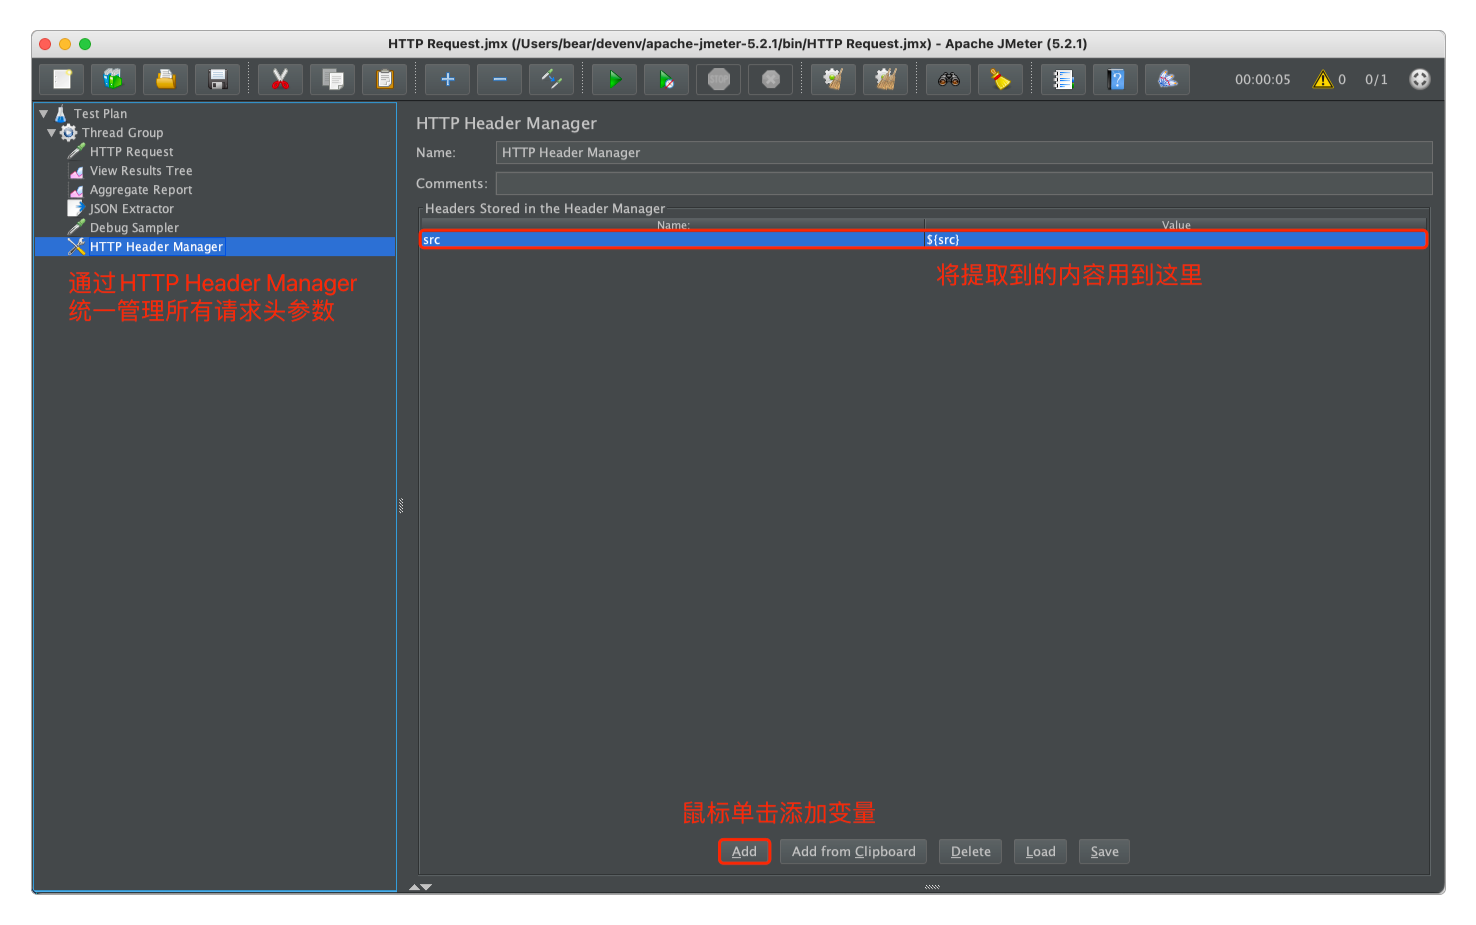This screenshot has width=1476, height=925.
Task: Click the Toggle enable/disable icon
Action: (x=552, y=79)
